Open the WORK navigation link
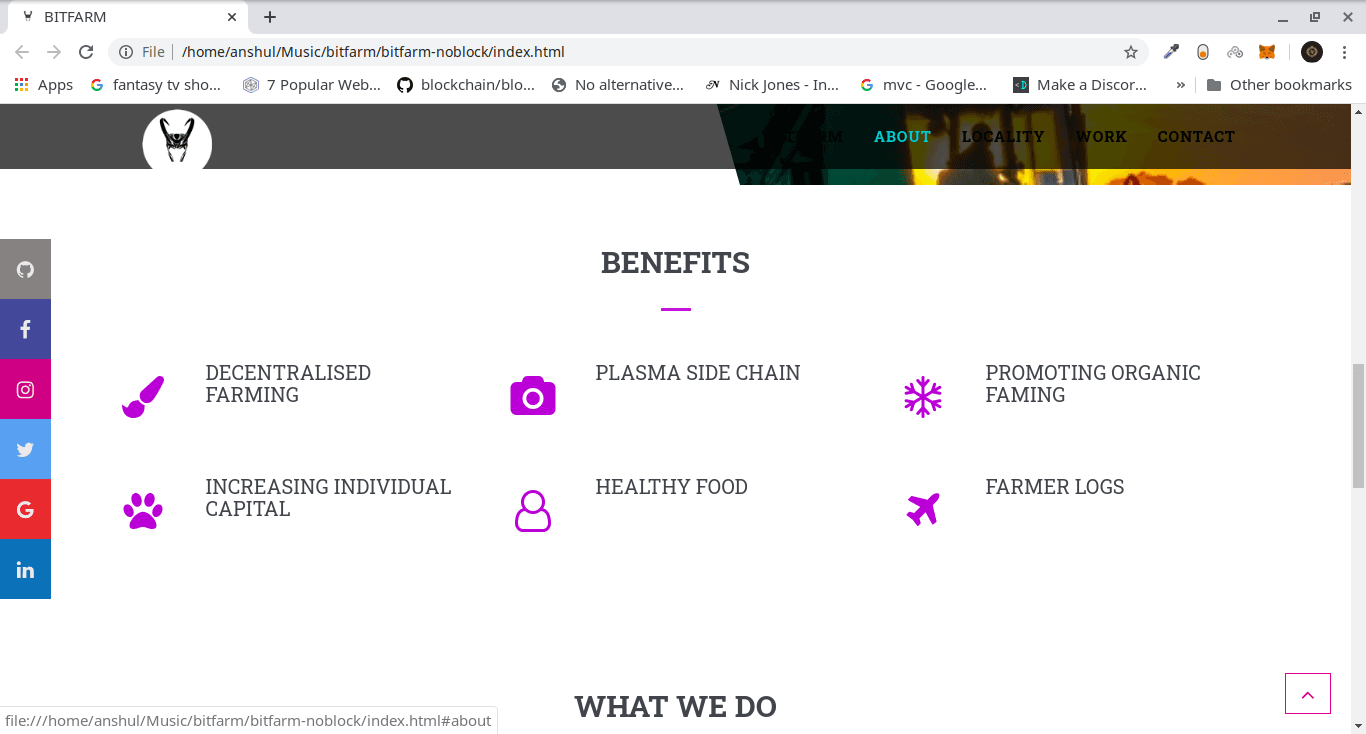Viewport: 1366px width, 734px height. tap(1101, 137)
